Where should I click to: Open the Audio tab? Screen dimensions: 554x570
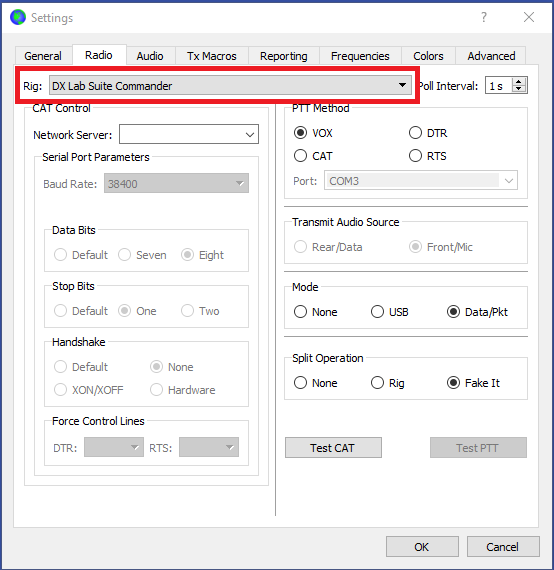[150, 56]
